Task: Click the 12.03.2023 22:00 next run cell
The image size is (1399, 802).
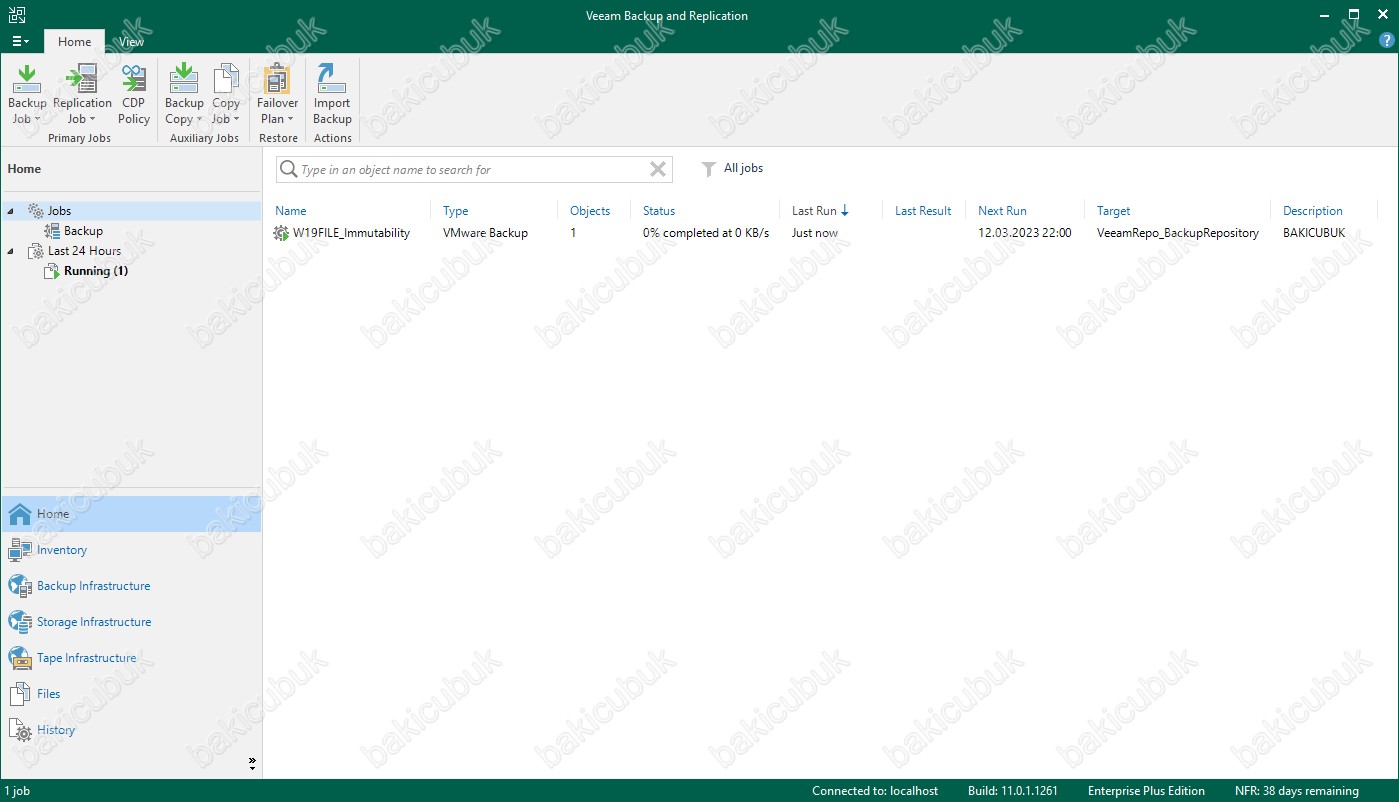Action: [1024, 233]
